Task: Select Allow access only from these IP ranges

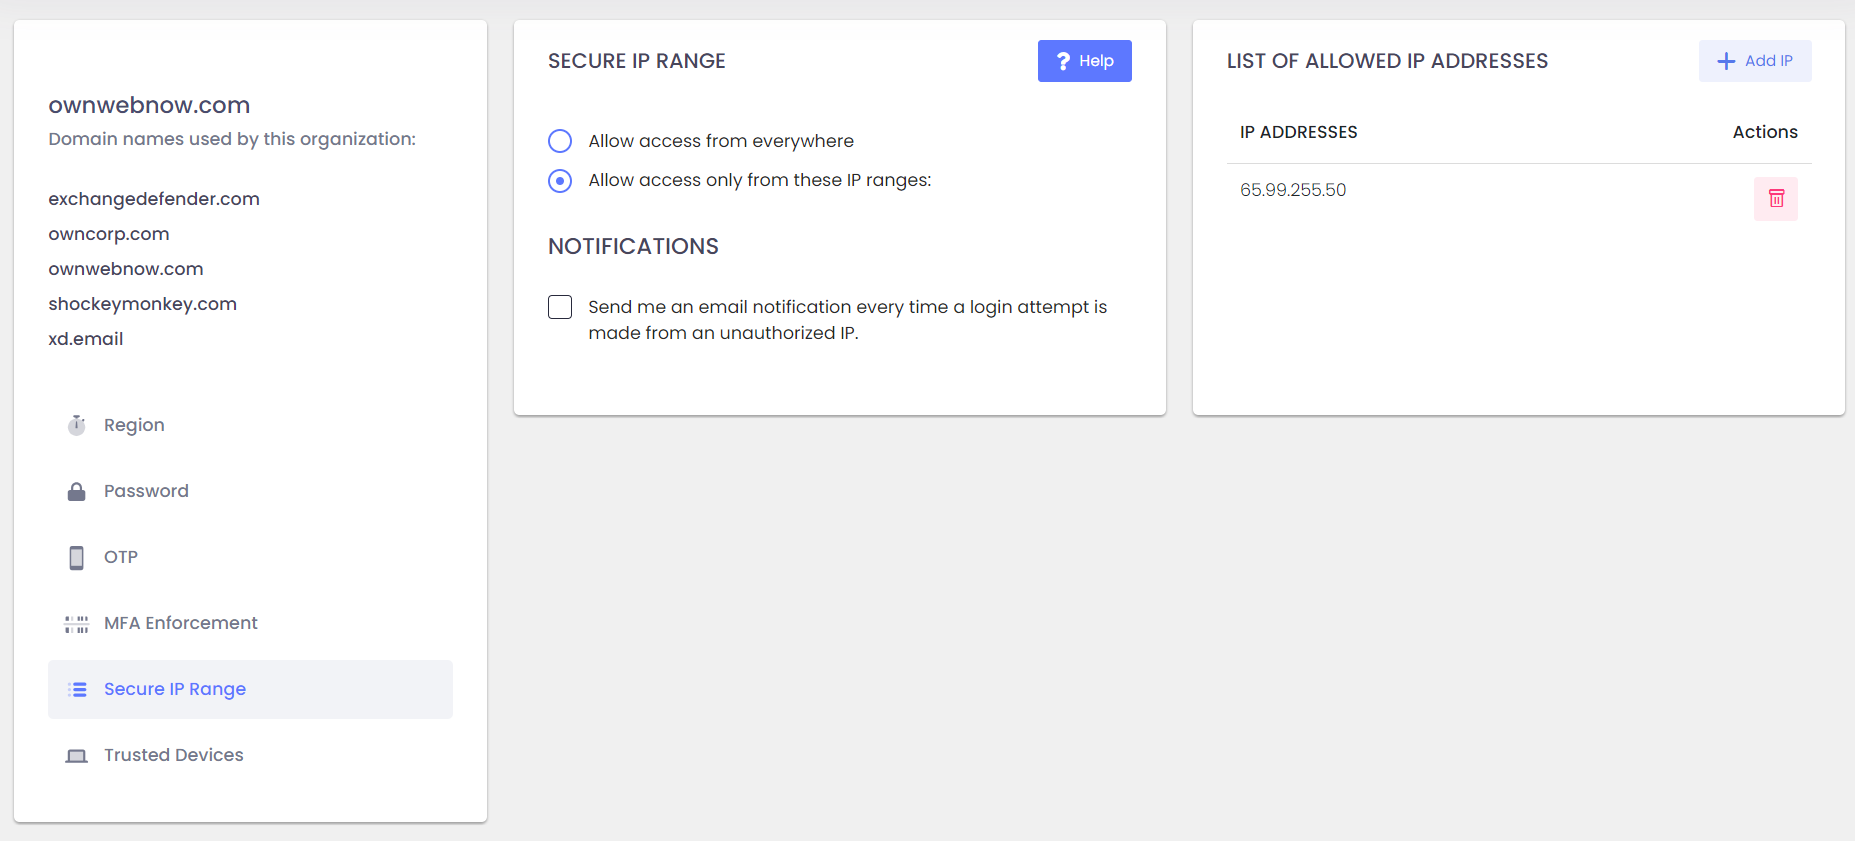Action: (559, 180)
